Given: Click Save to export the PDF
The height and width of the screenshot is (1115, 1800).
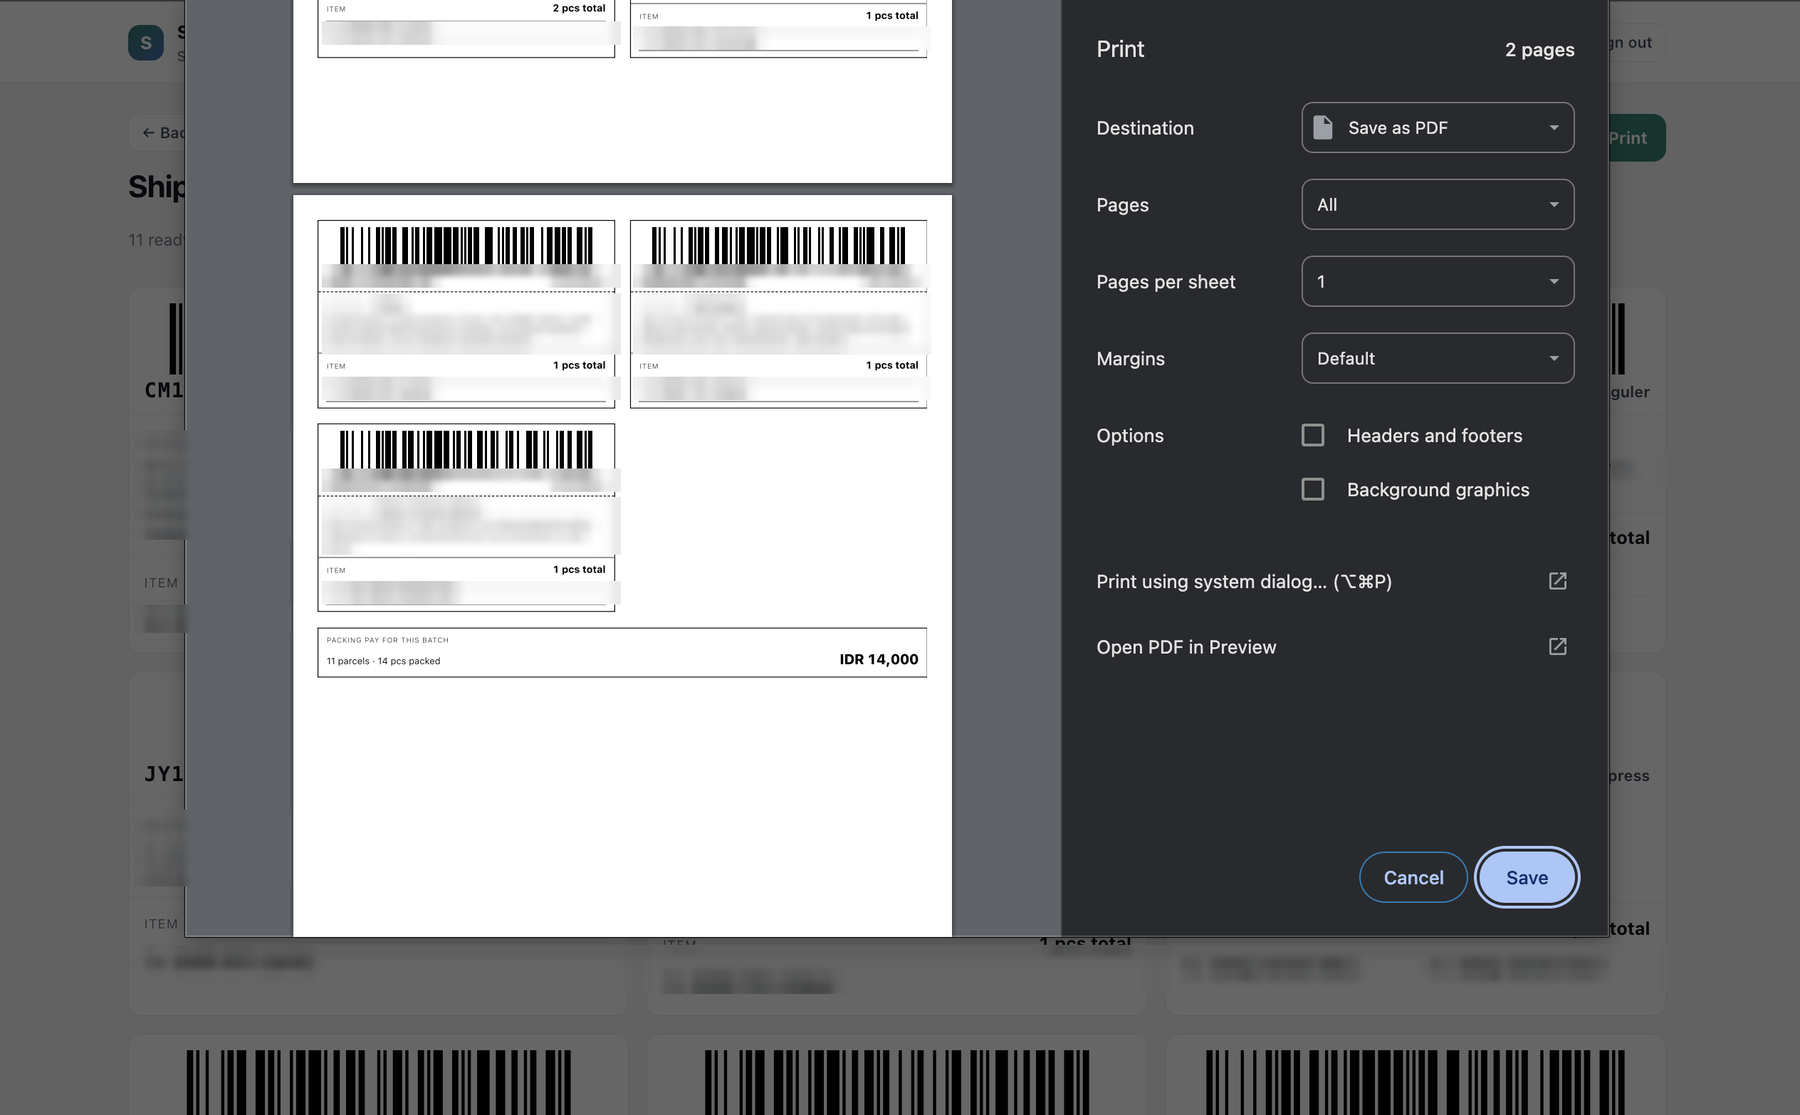Looking at the screenshot, I should (x=1526, y=877).
